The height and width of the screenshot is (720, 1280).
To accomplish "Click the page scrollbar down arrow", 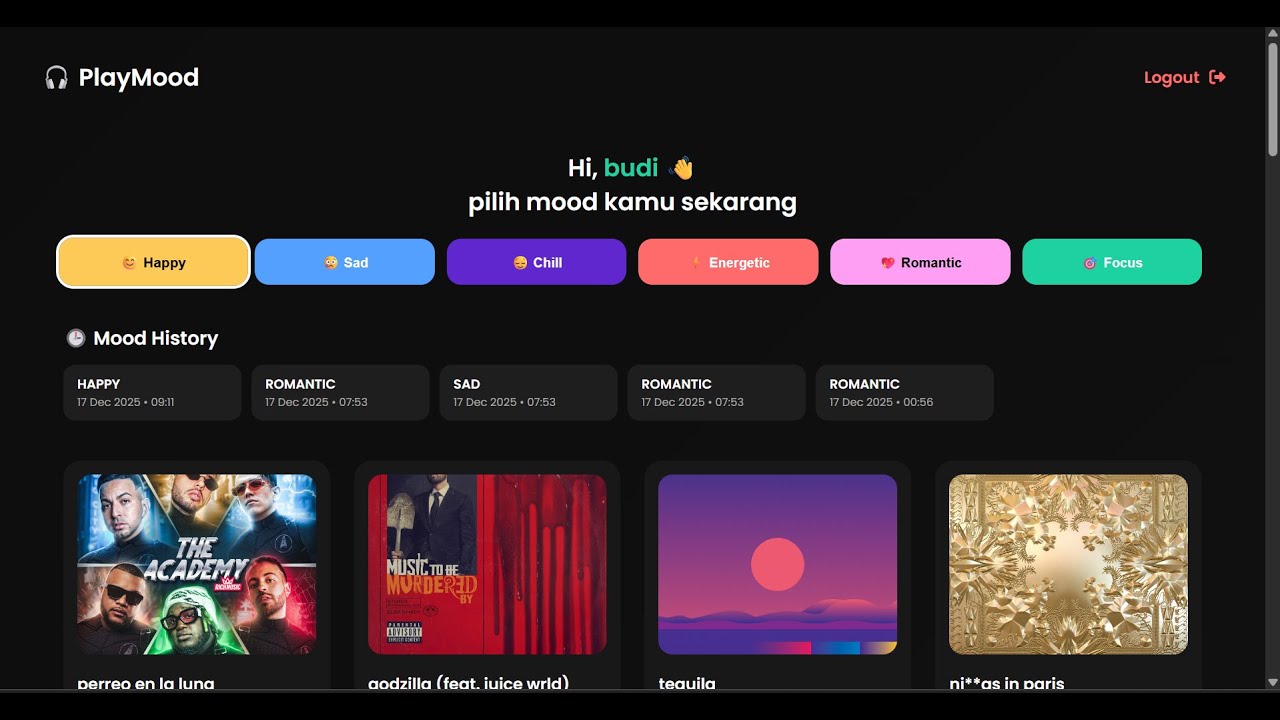I will click(x=1272, y=682).
